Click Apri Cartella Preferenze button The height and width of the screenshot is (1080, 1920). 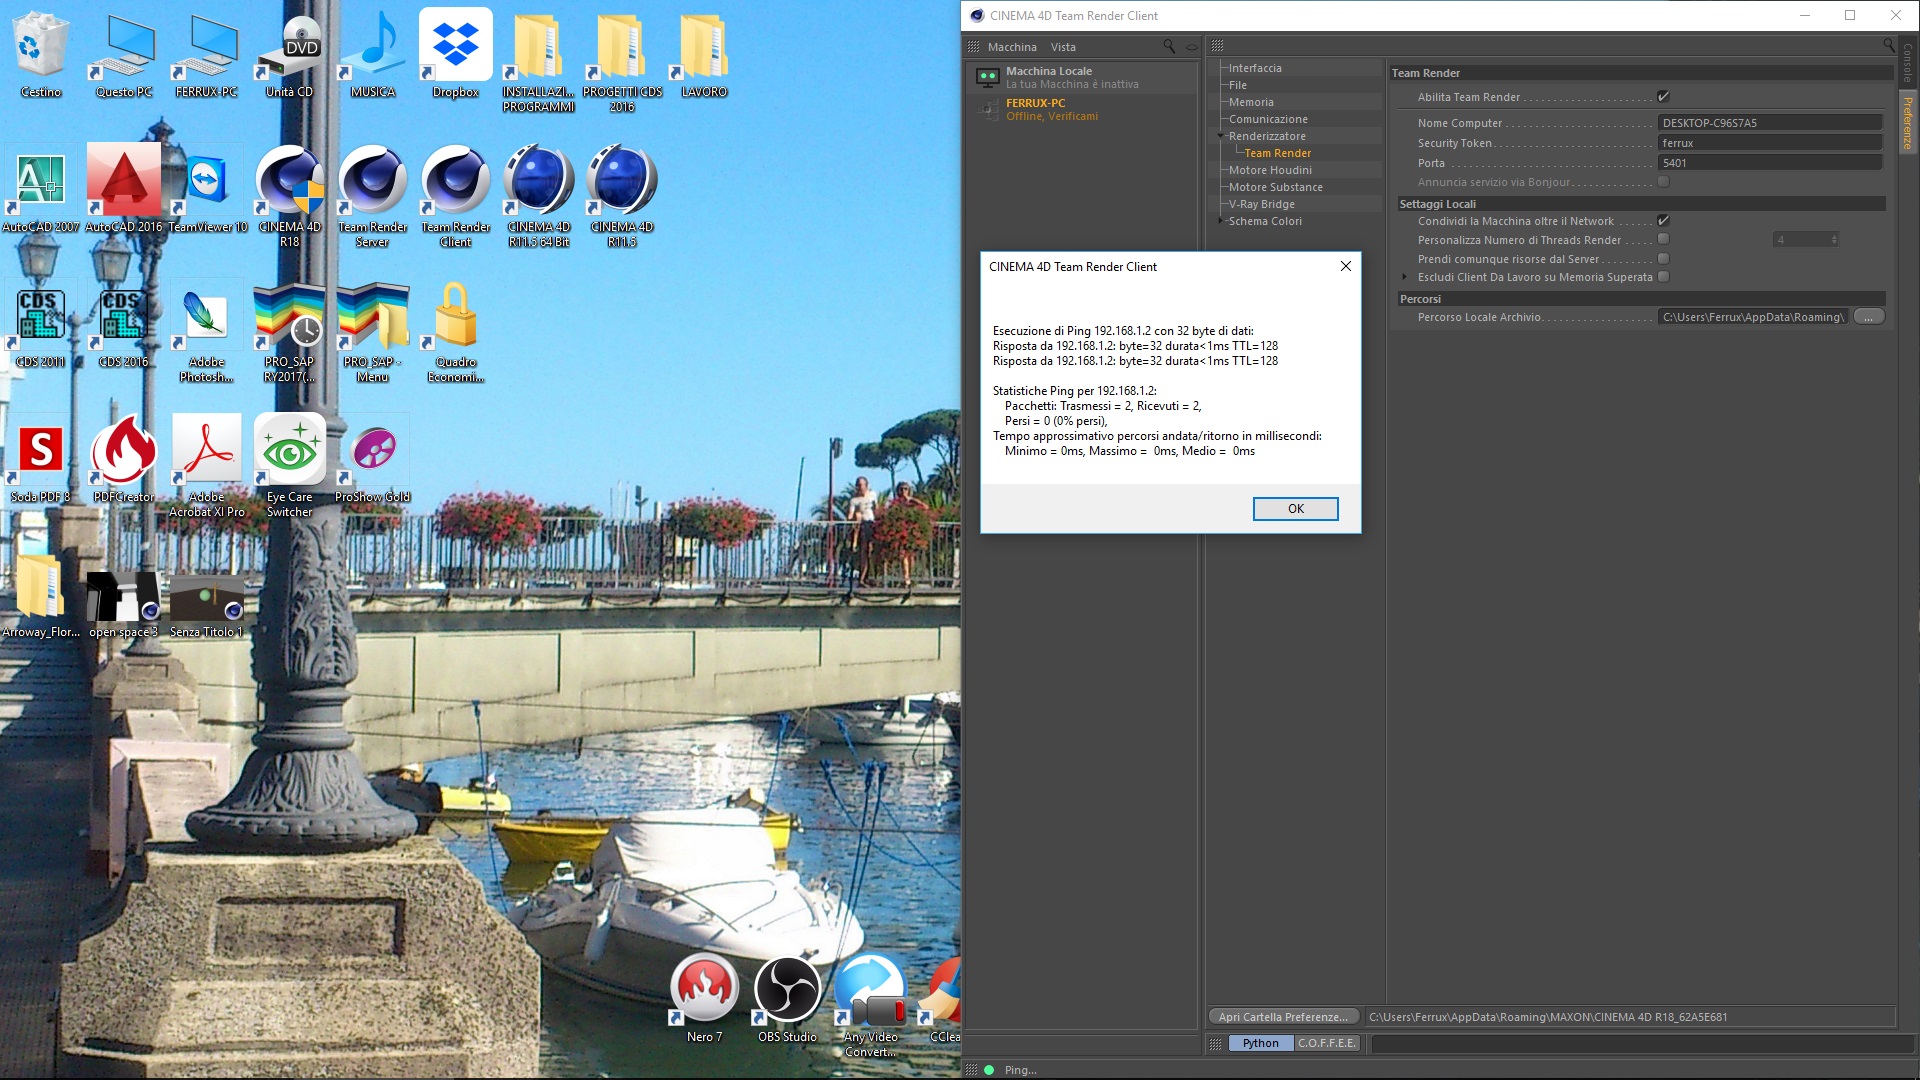1283,1017
